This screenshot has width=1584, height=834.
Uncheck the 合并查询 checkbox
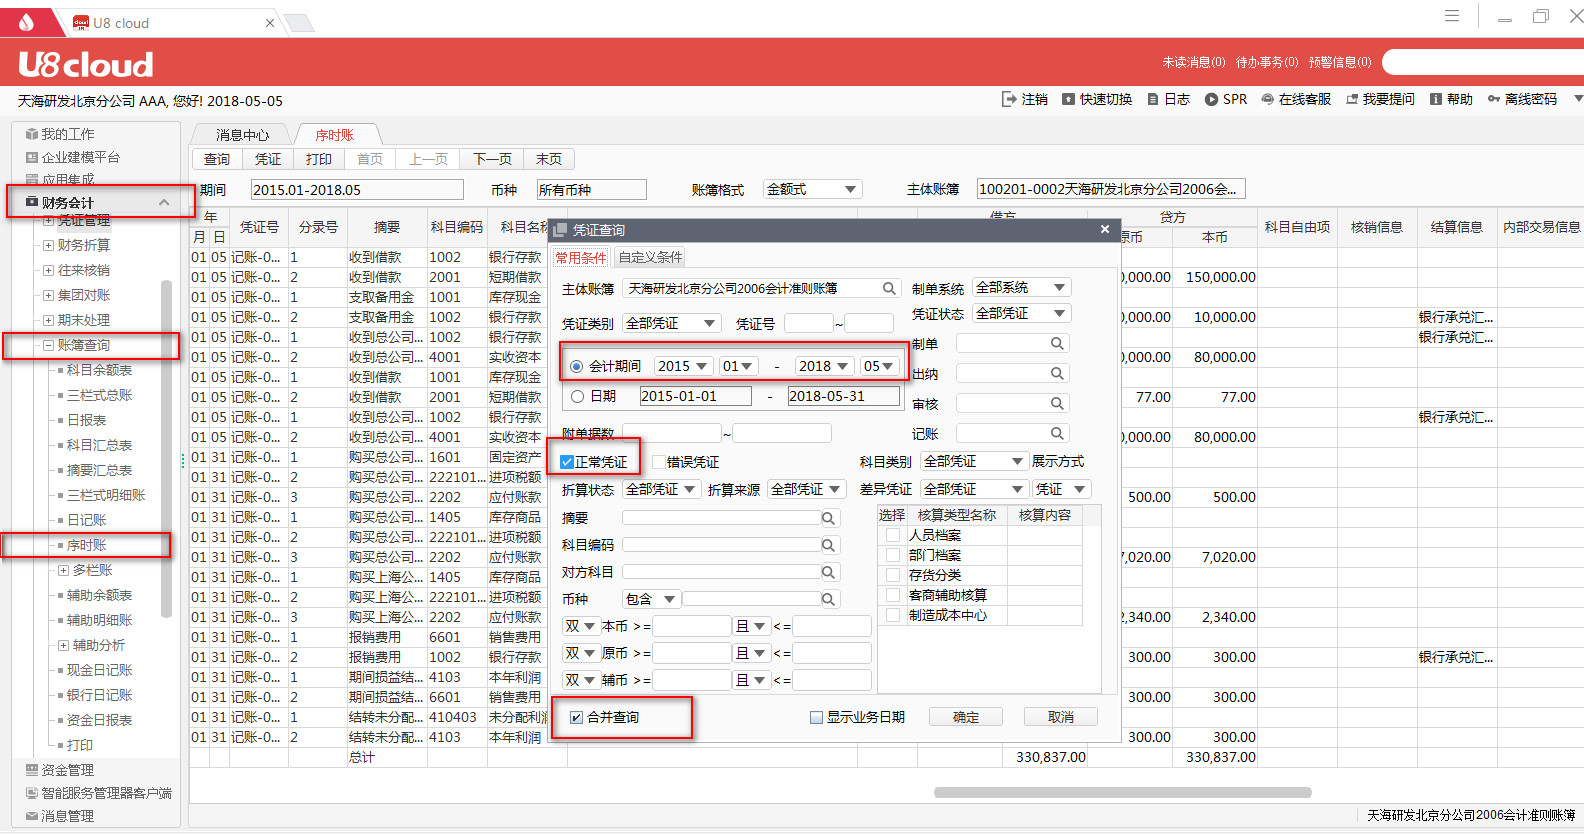pyautogui.click(x=576, y=718)
